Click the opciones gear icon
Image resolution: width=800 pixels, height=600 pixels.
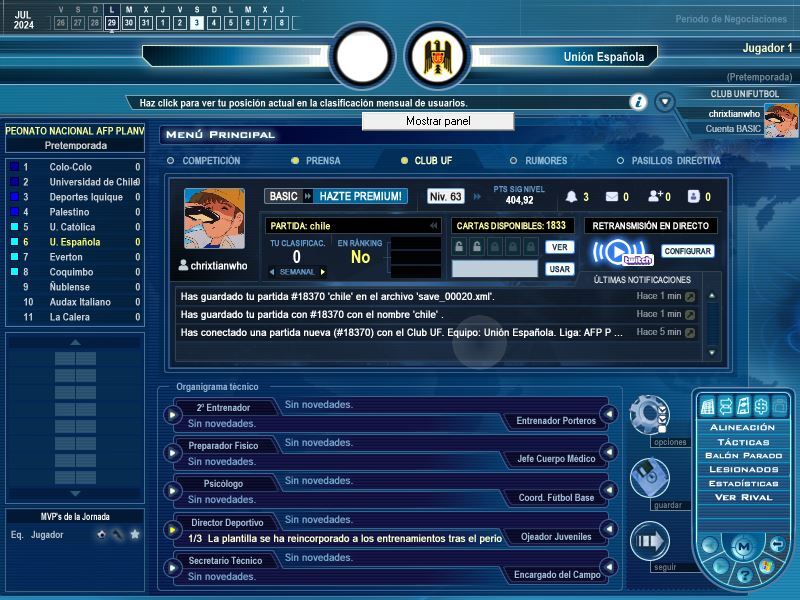(649, 414)
